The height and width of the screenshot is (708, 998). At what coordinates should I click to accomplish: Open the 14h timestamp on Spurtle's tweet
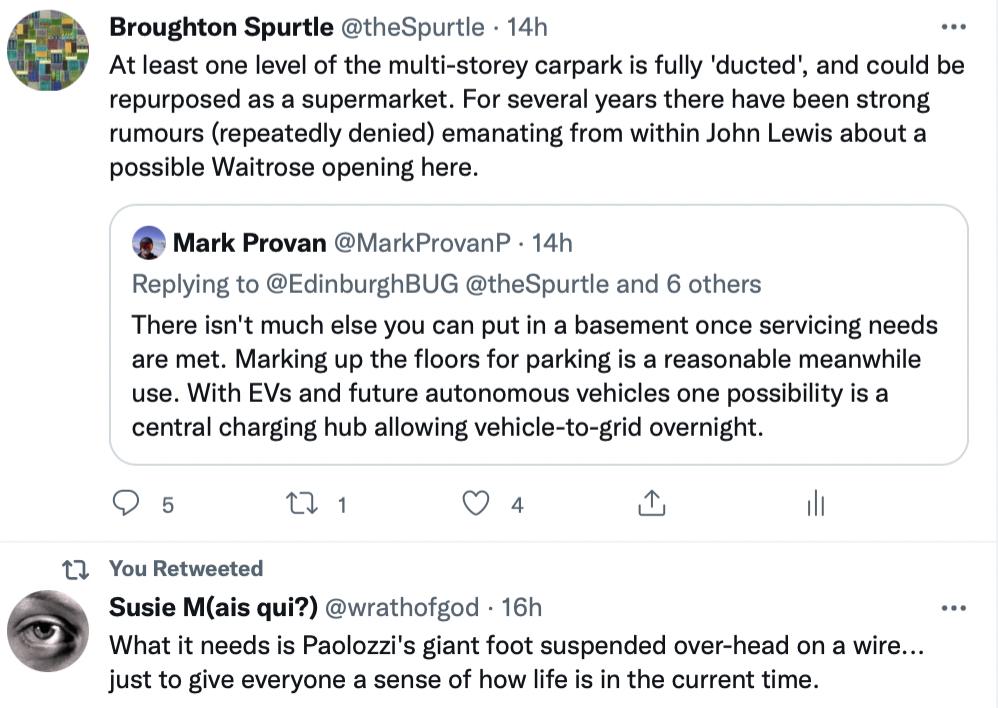click(527, 28)
